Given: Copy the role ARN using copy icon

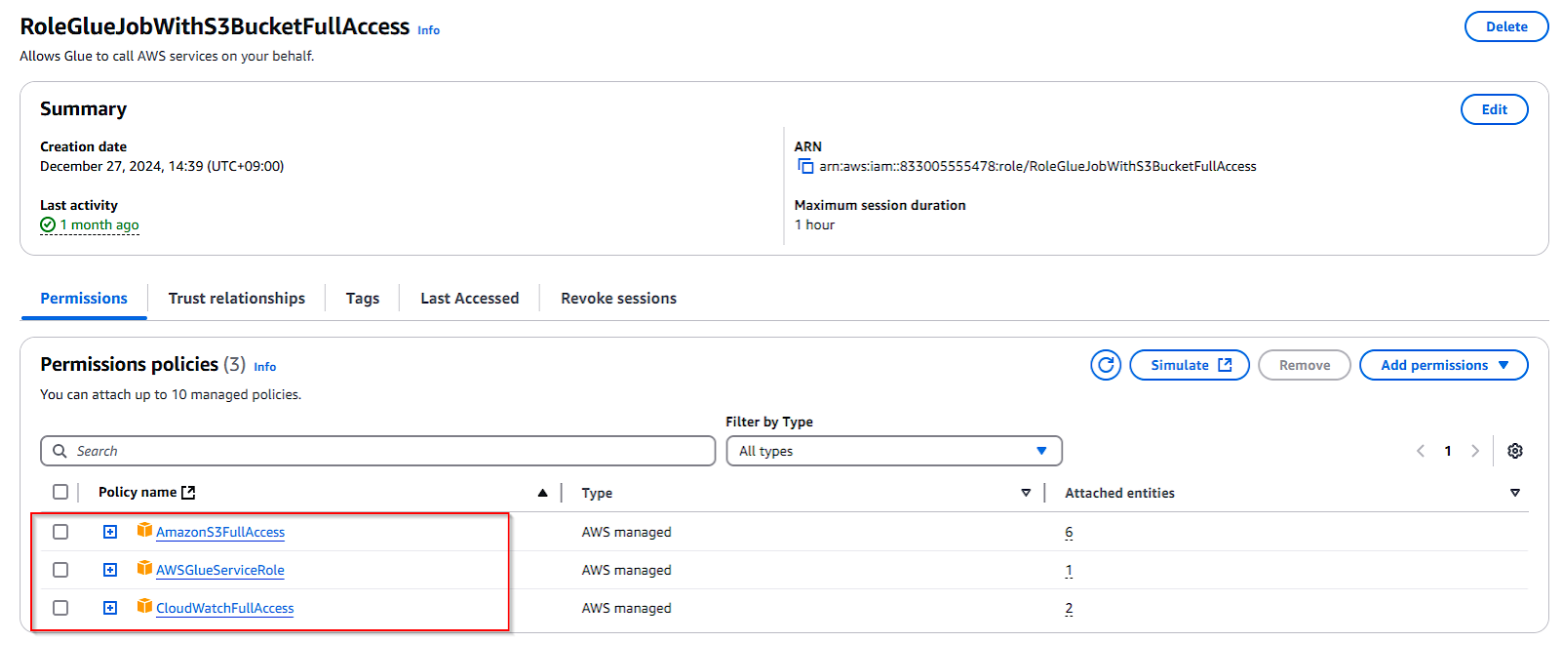Looking at the screenshot, I should coord(805,167).
